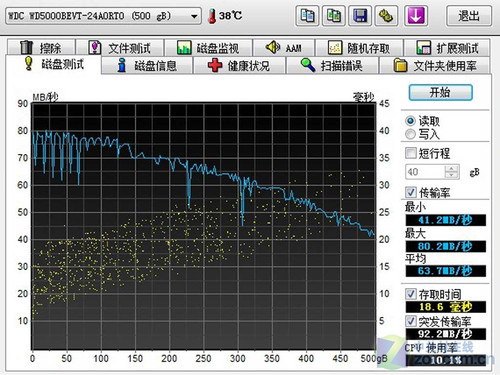Screen dimensions: 500x375
Task: Open the 文件测试 file benchmark tab
Action: point(120,48)
